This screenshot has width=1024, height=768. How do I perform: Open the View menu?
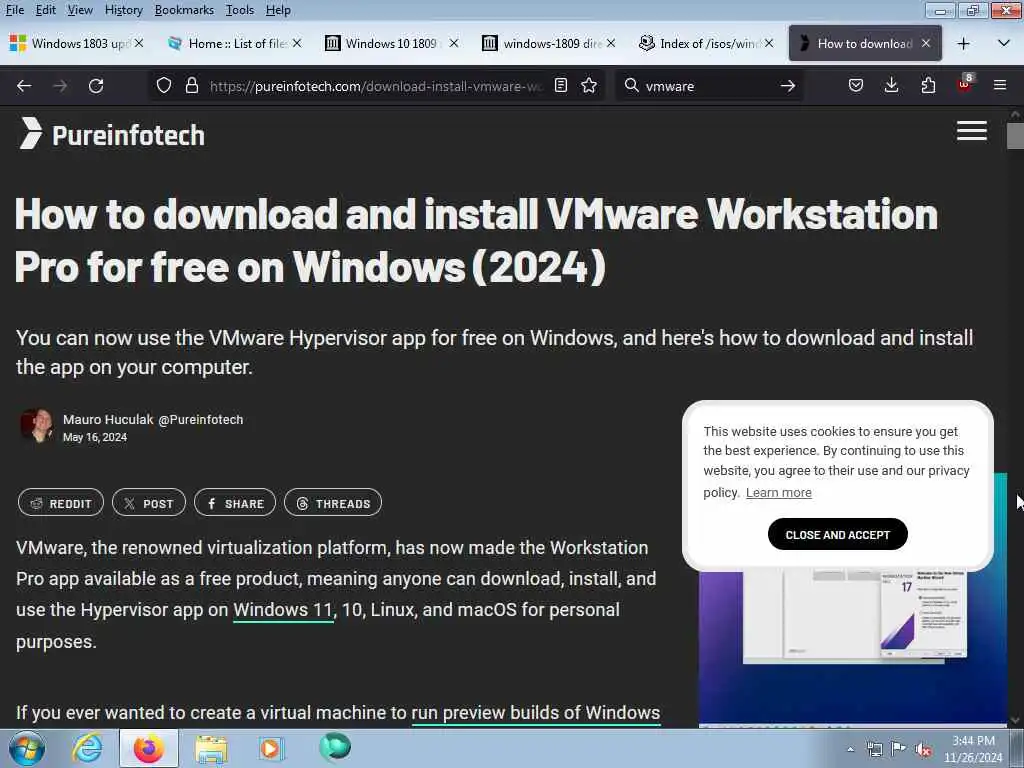(80, 10)
